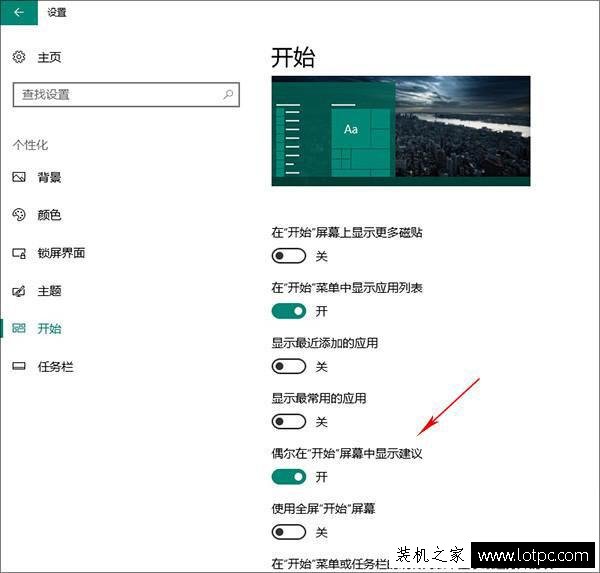600x573 pixels.
Task: Focus the 查找设置 search field
Action: coord(126,94)
